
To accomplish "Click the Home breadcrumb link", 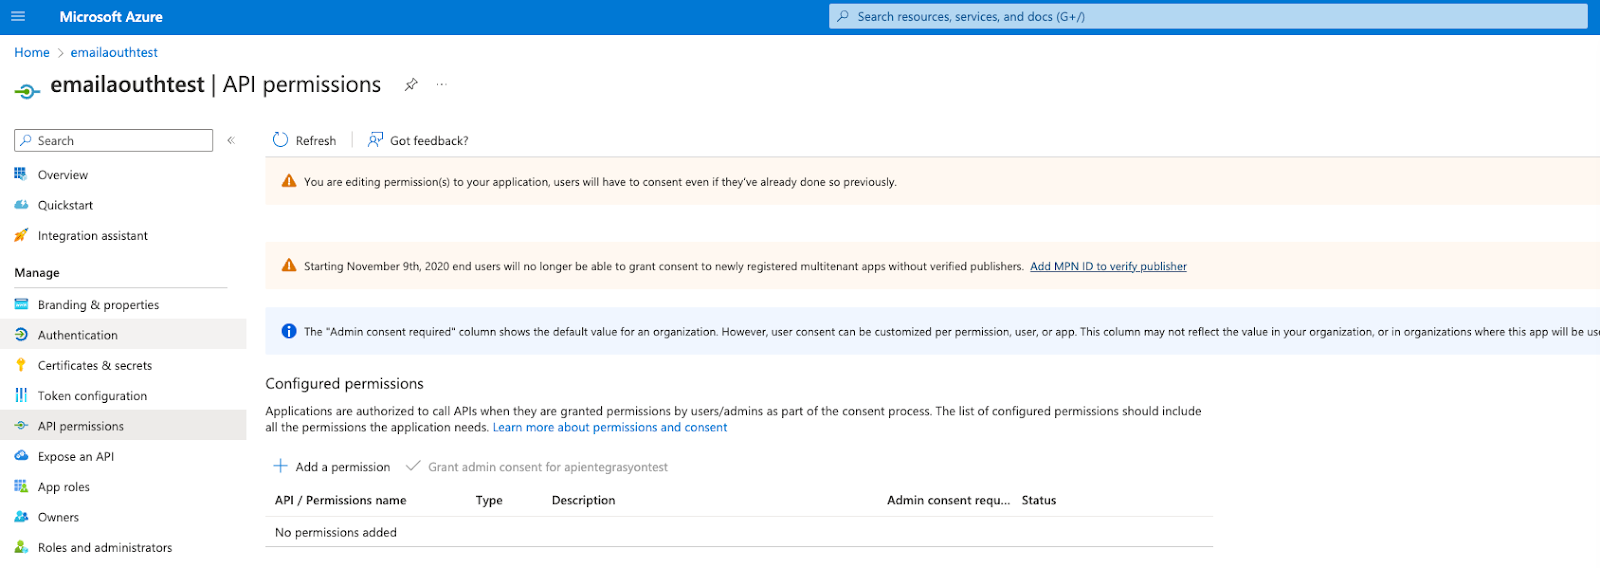I will point(32,52).
